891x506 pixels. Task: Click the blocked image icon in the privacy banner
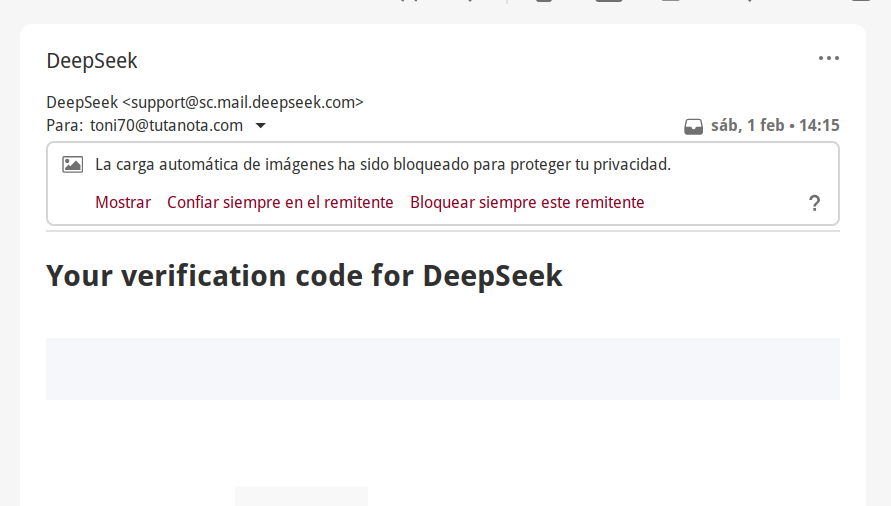[x=72, y=165]
